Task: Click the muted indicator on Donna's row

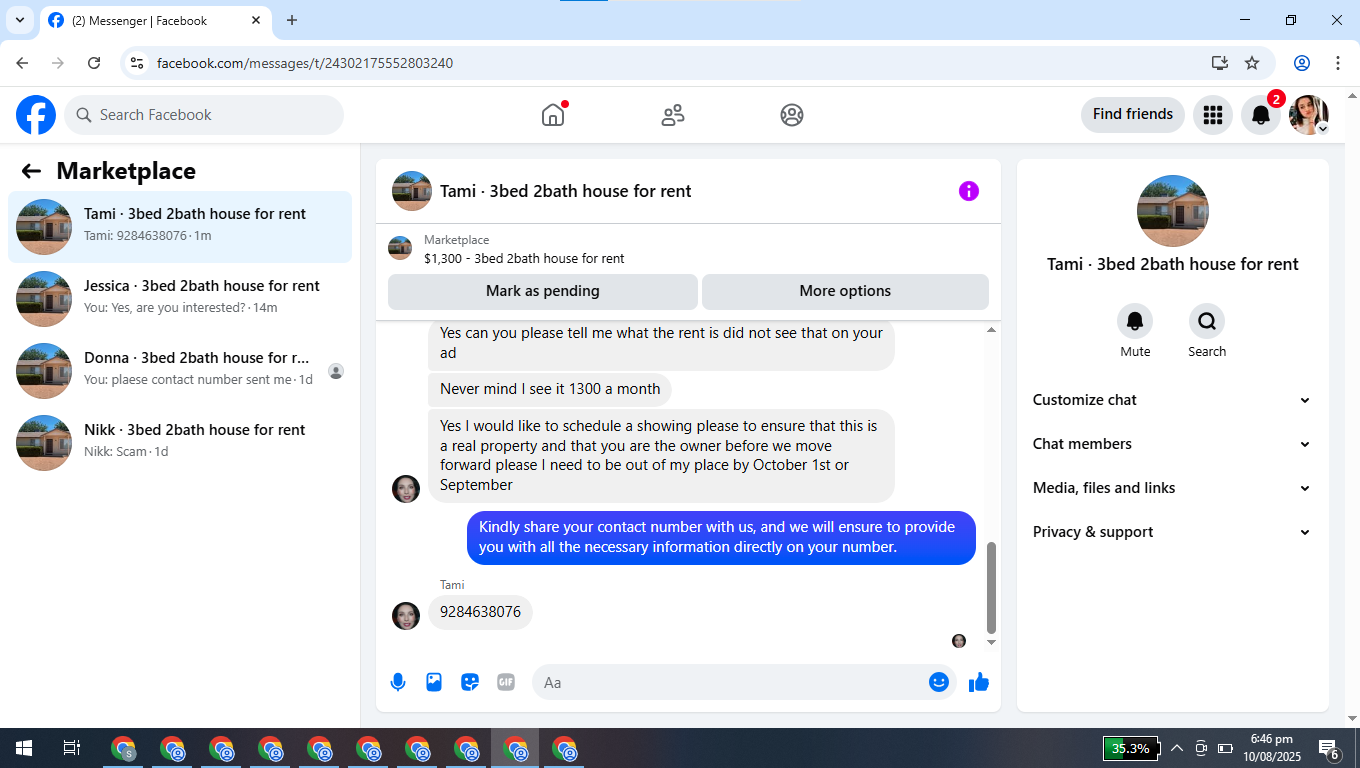Action: pos(336,371)
